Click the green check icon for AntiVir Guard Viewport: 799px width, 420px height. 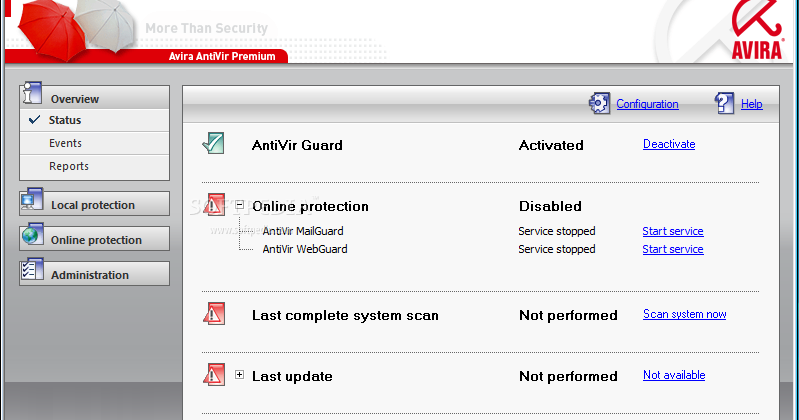click(x=214, y=143)
